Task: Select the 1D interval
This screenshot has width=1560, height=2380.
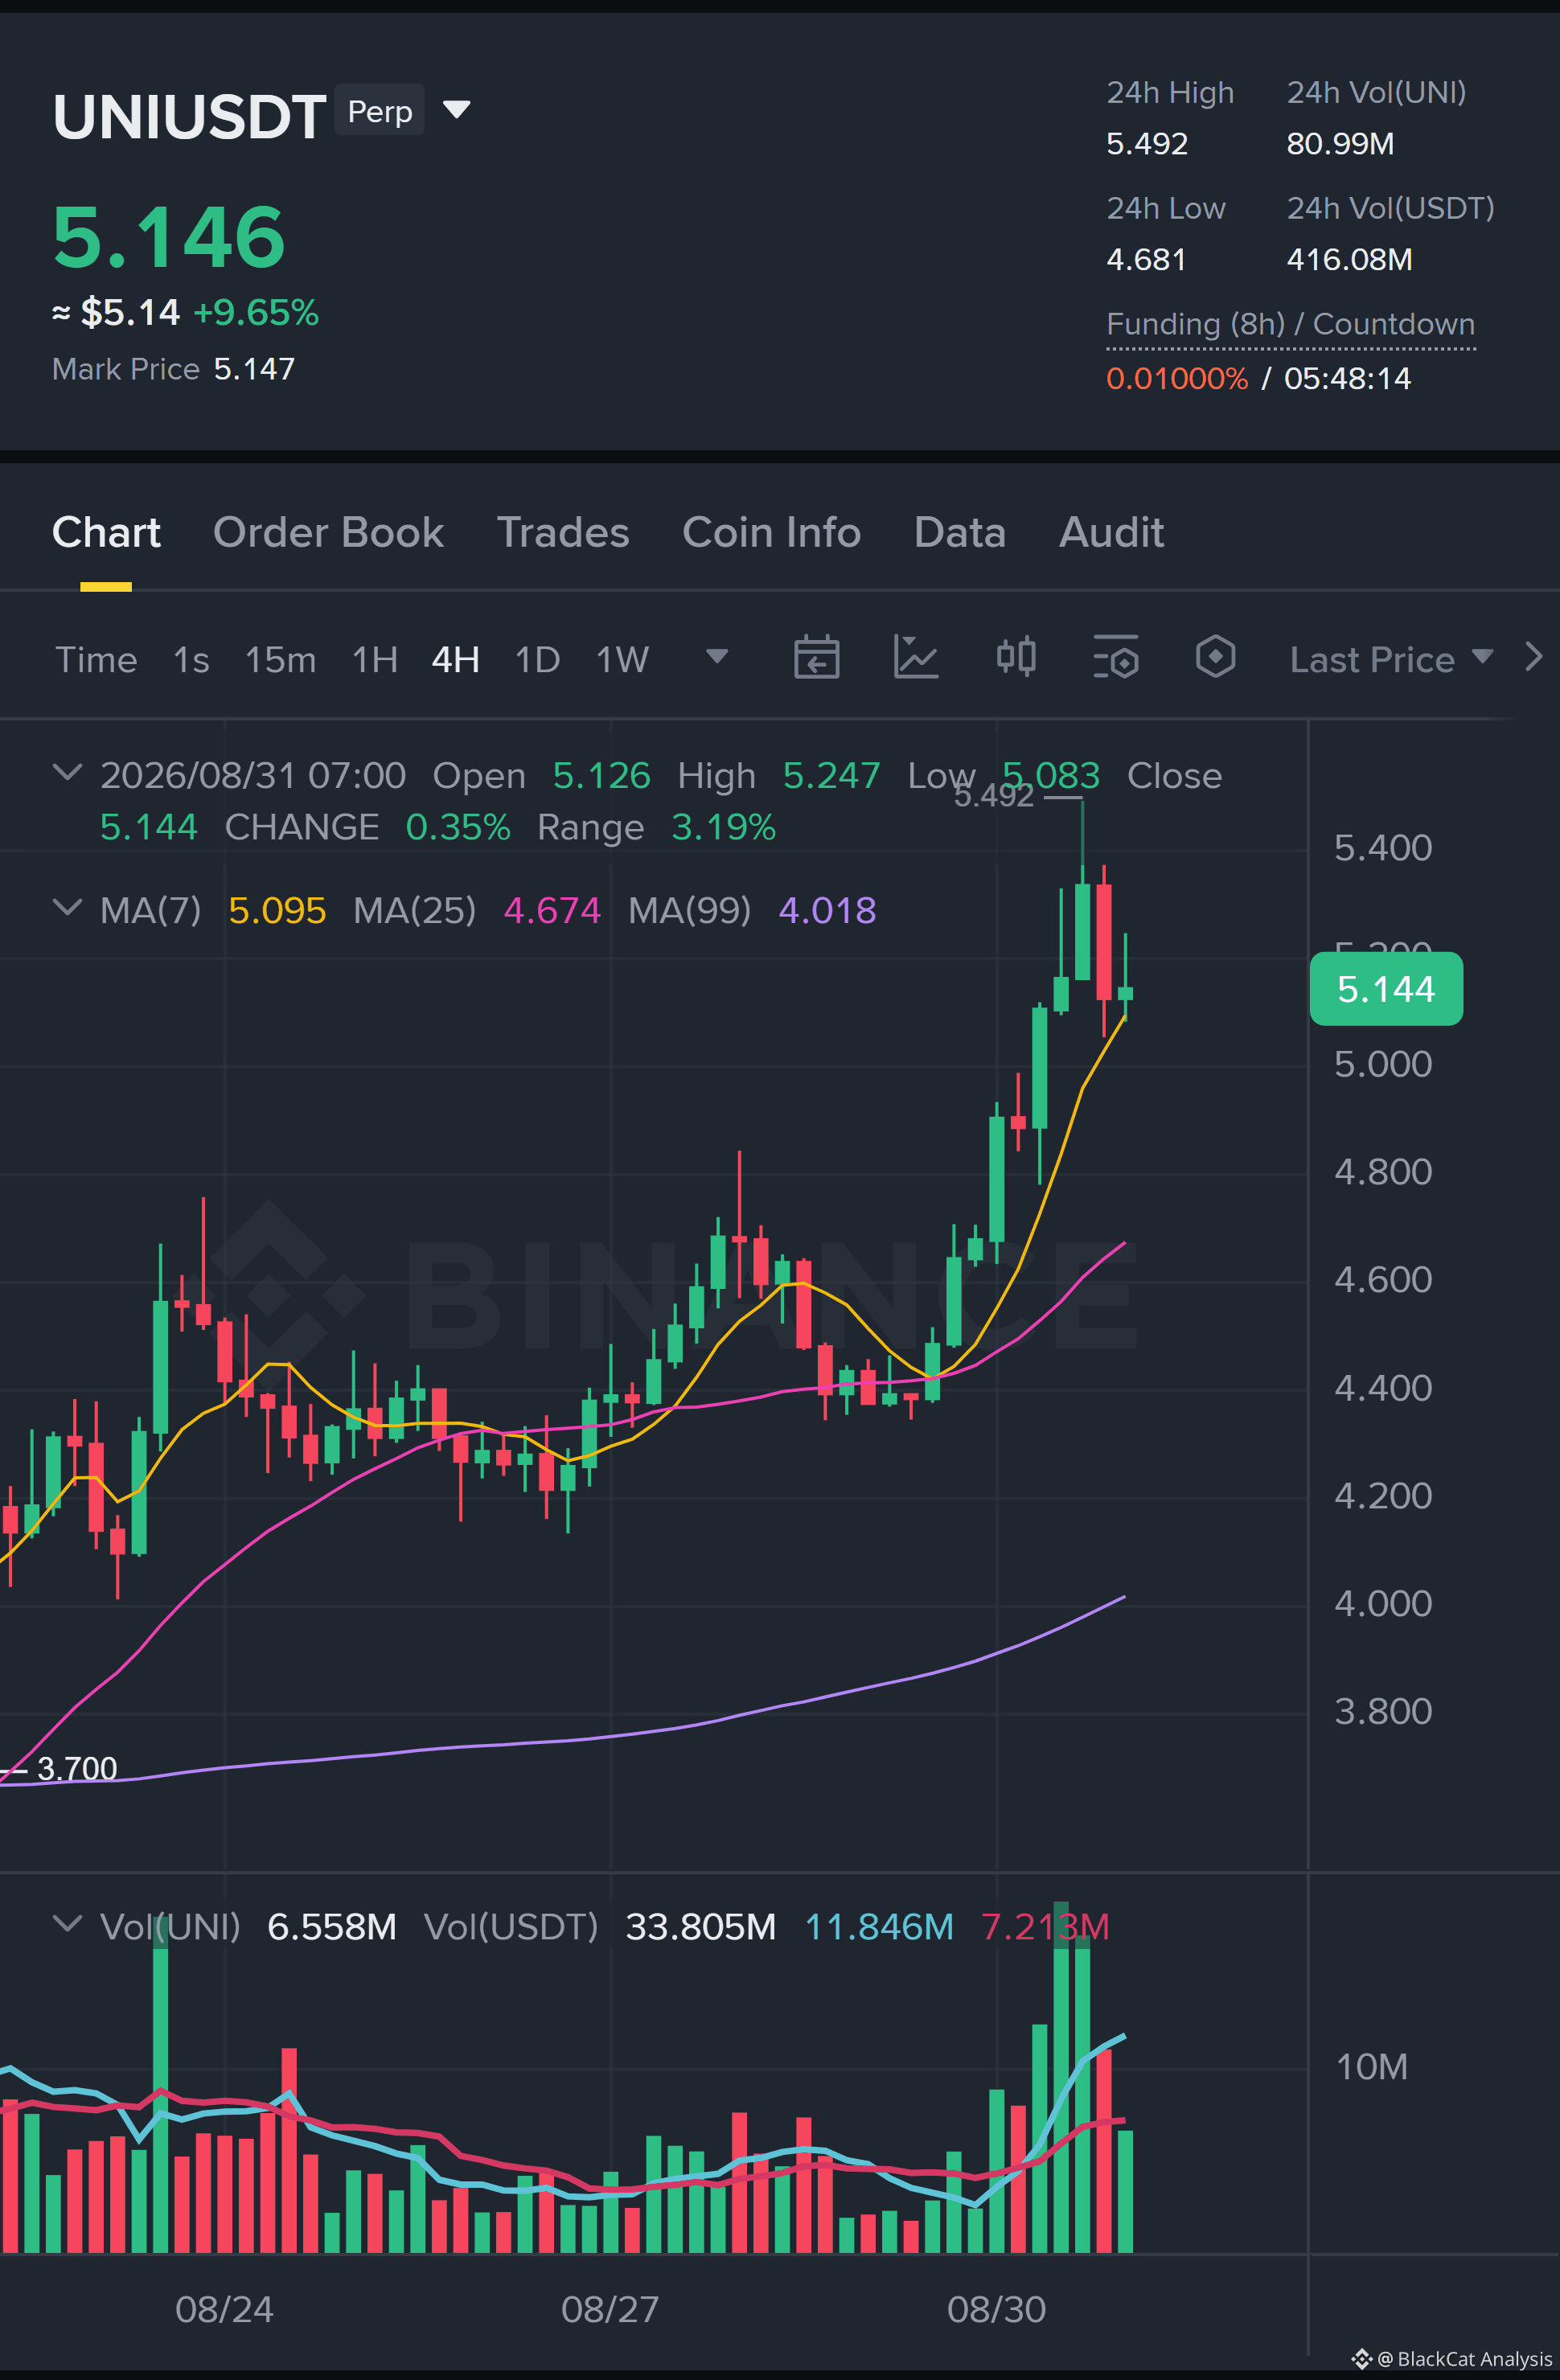Action: pyautogui.click(x=537, y=659)
